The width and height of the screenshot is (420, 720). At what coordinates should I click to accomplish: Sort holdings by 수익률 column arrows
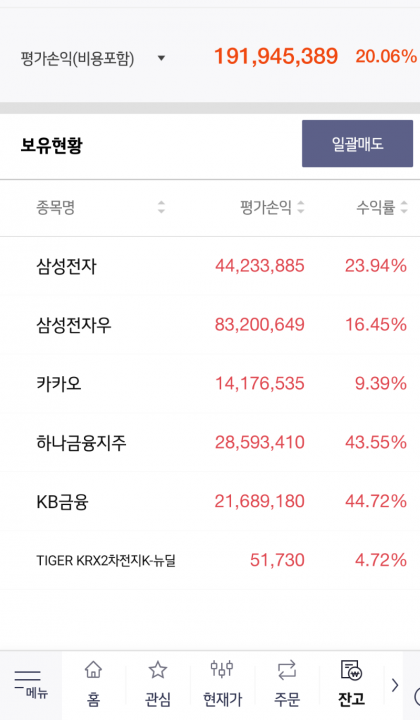tap(404, 207)
